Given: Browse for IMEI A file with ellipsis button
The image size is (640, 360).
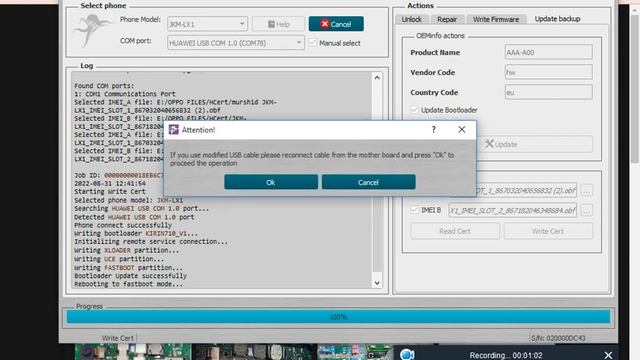Looking at the screenshot, I should 587,190.
